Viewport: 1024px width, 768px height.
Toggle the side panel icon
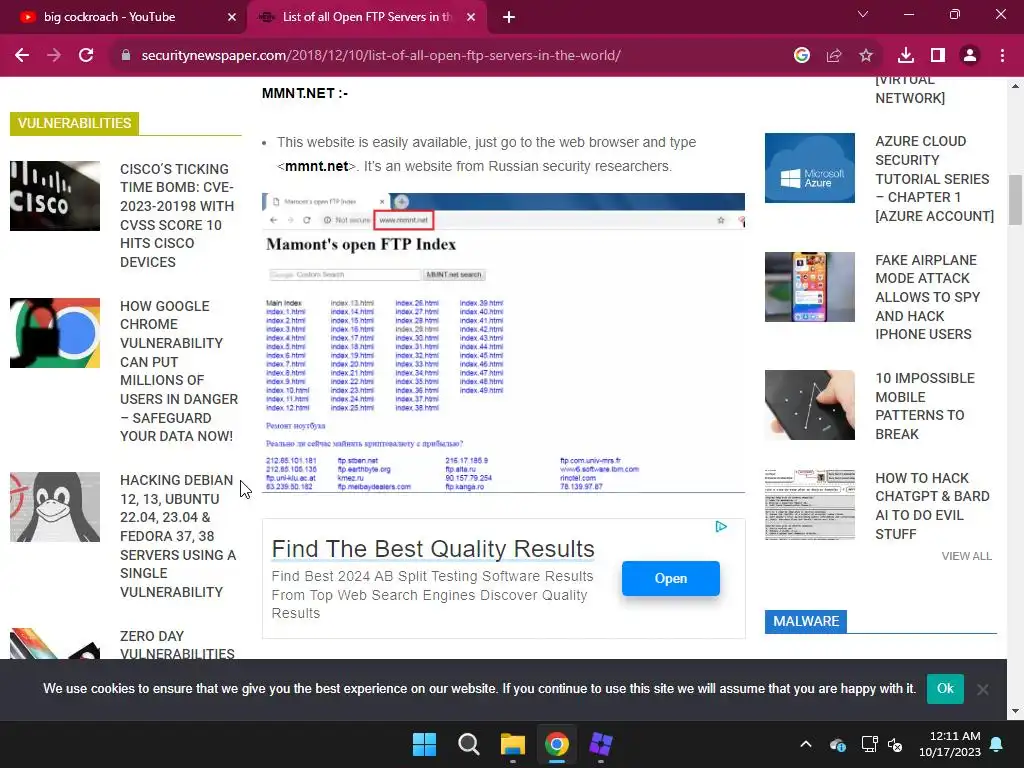coord(938,56)
